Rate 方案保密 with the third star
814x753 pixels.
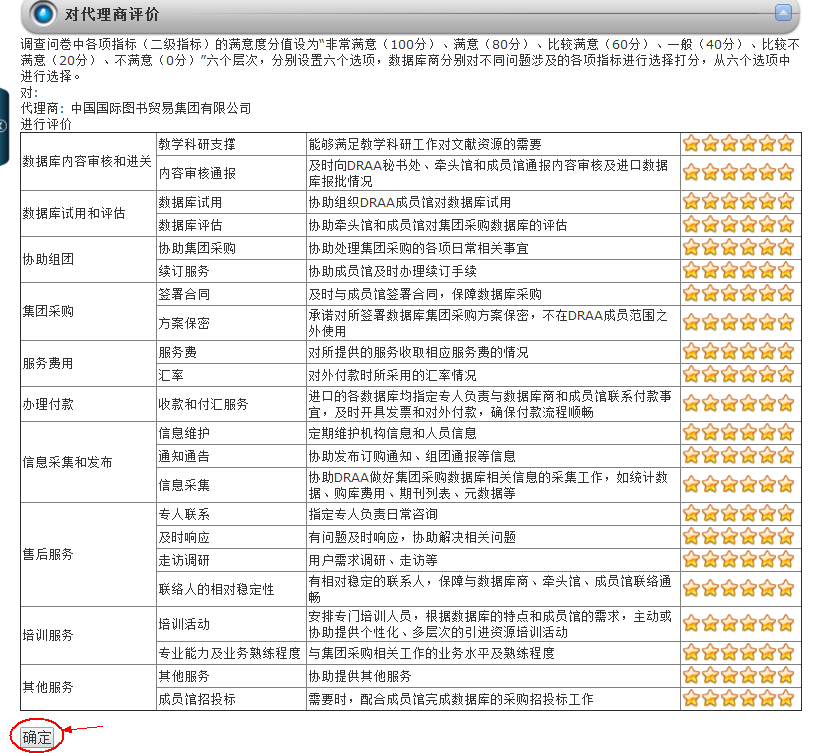click(729, 323)
